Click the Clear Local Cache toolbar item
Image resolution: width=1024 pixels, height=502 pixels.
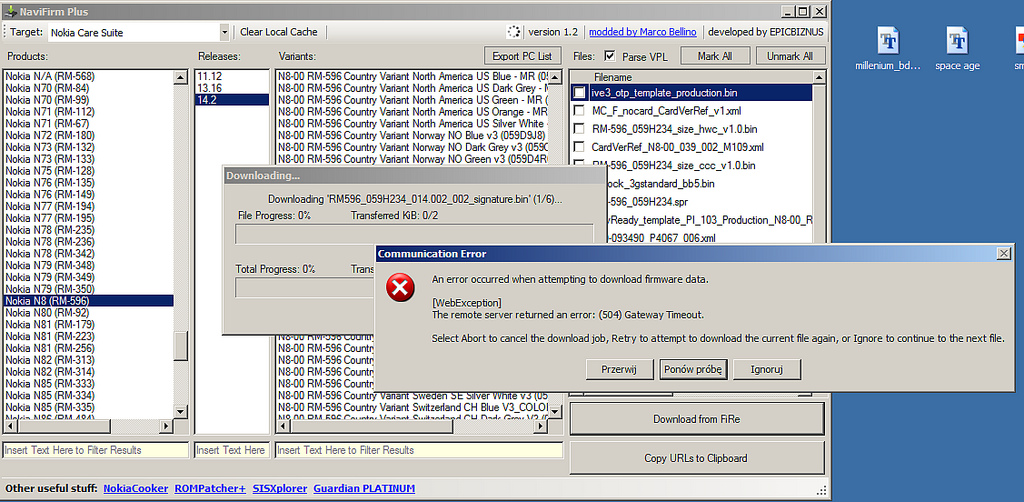279,32
